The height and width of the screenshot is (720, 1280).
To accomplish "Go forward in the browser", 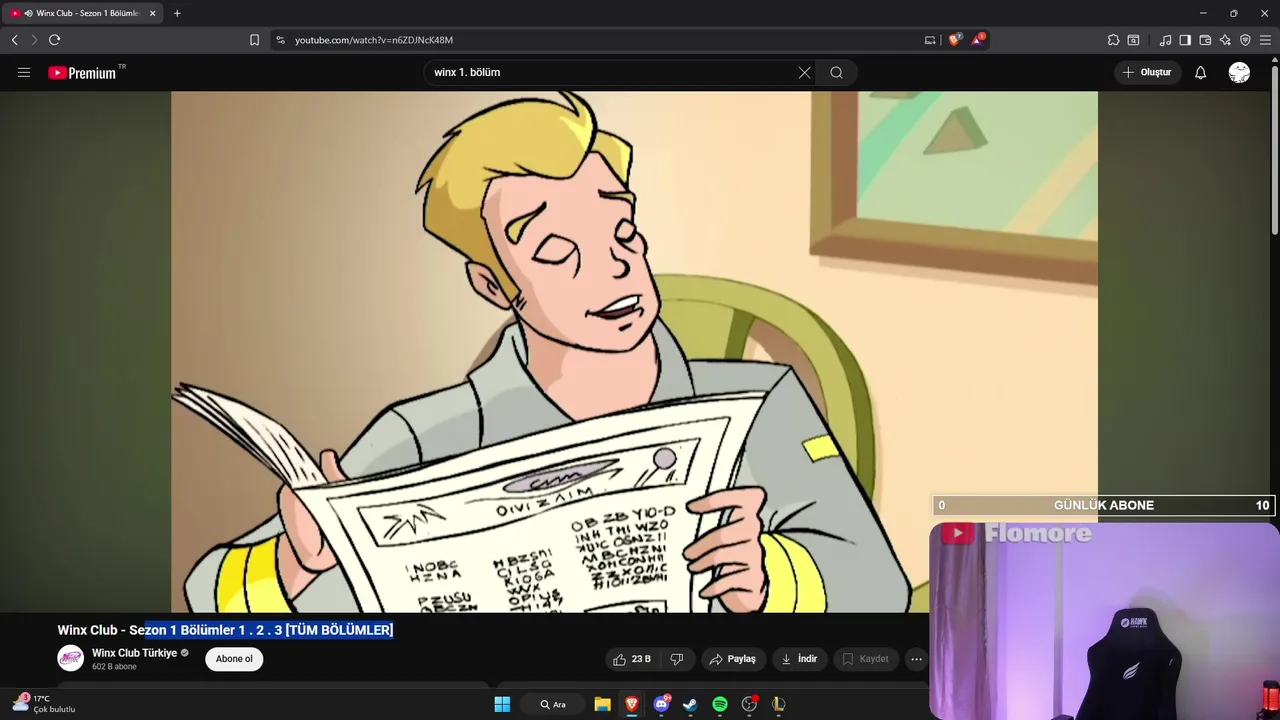I will (x=34, y=40).
